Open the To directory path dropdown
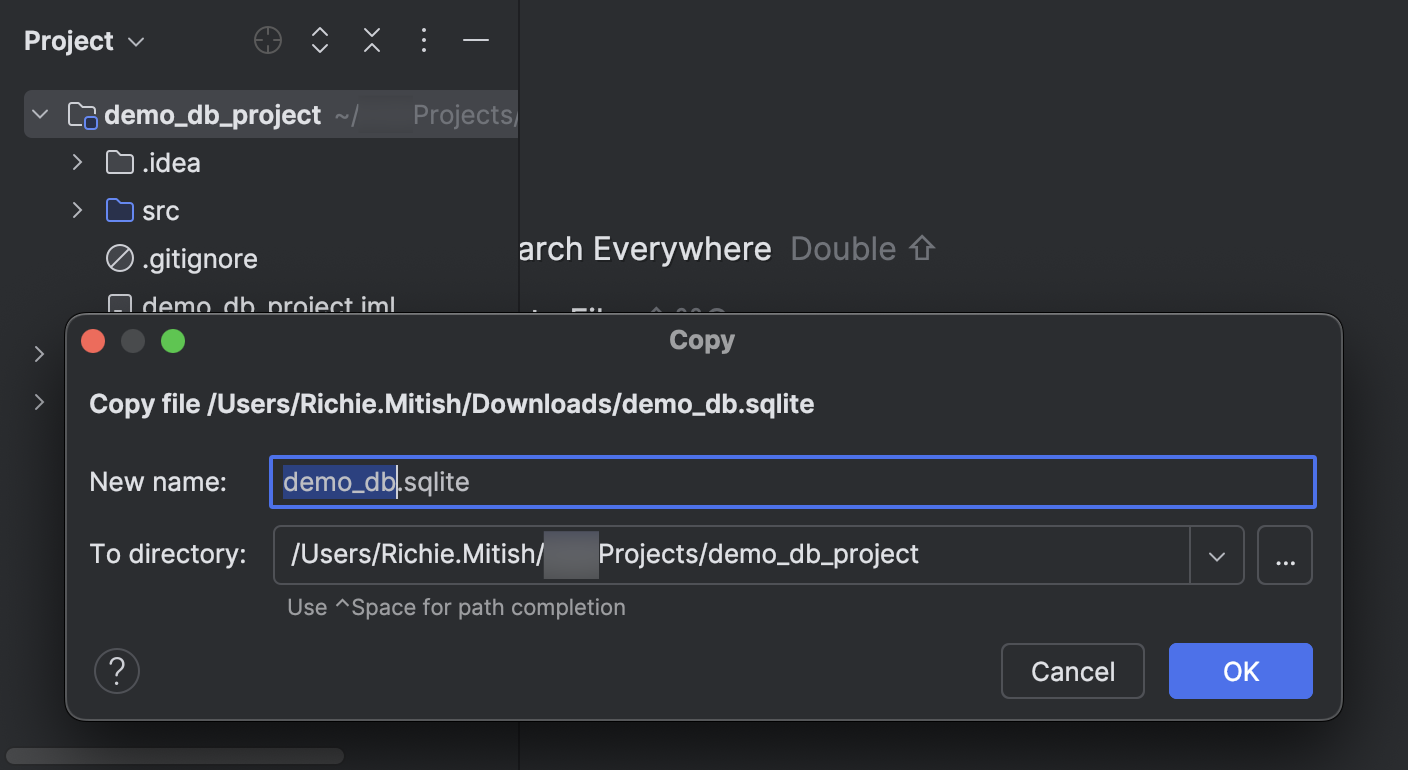Screen dimensions: 1408x770 [1217, 555]
